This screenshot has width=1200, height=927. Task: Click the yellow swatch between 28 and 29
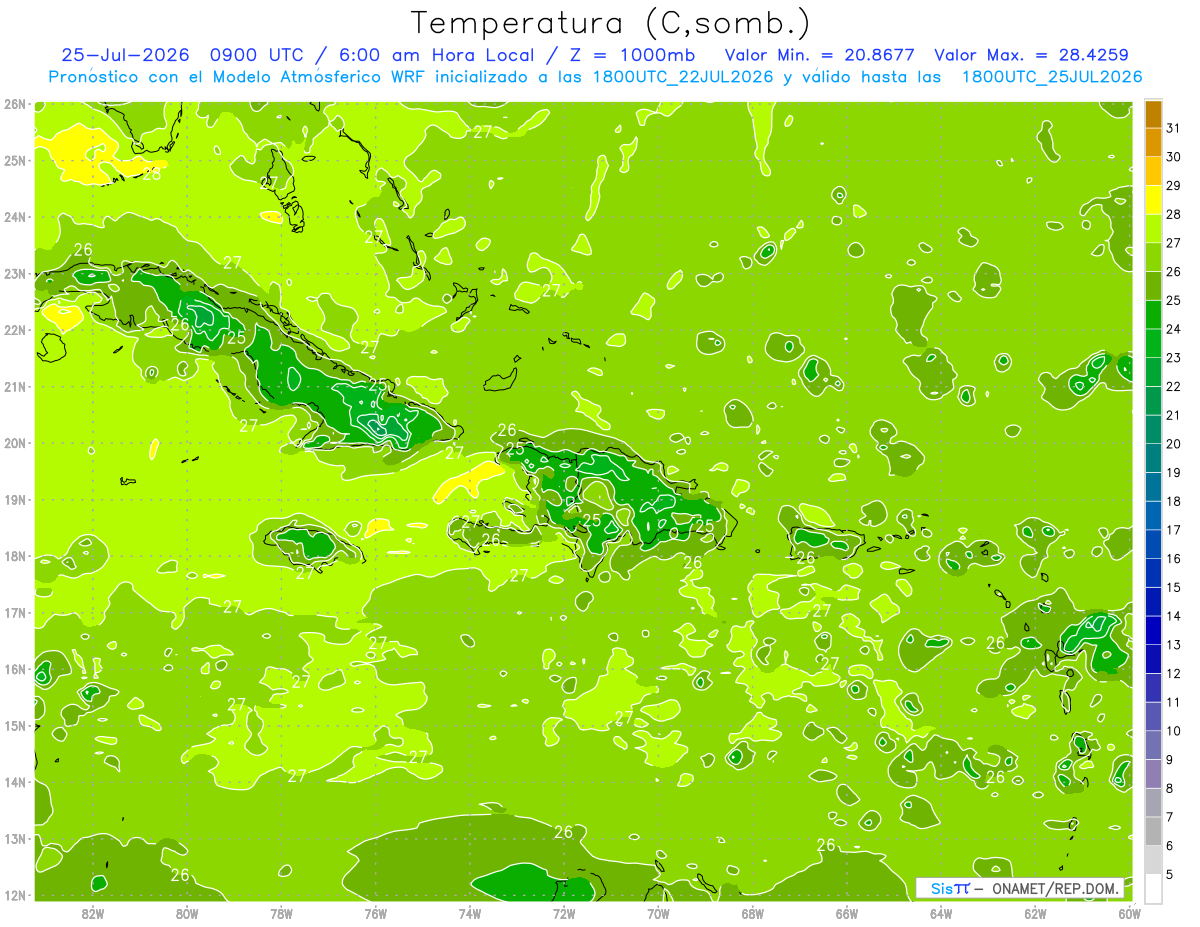point(1153,200)
